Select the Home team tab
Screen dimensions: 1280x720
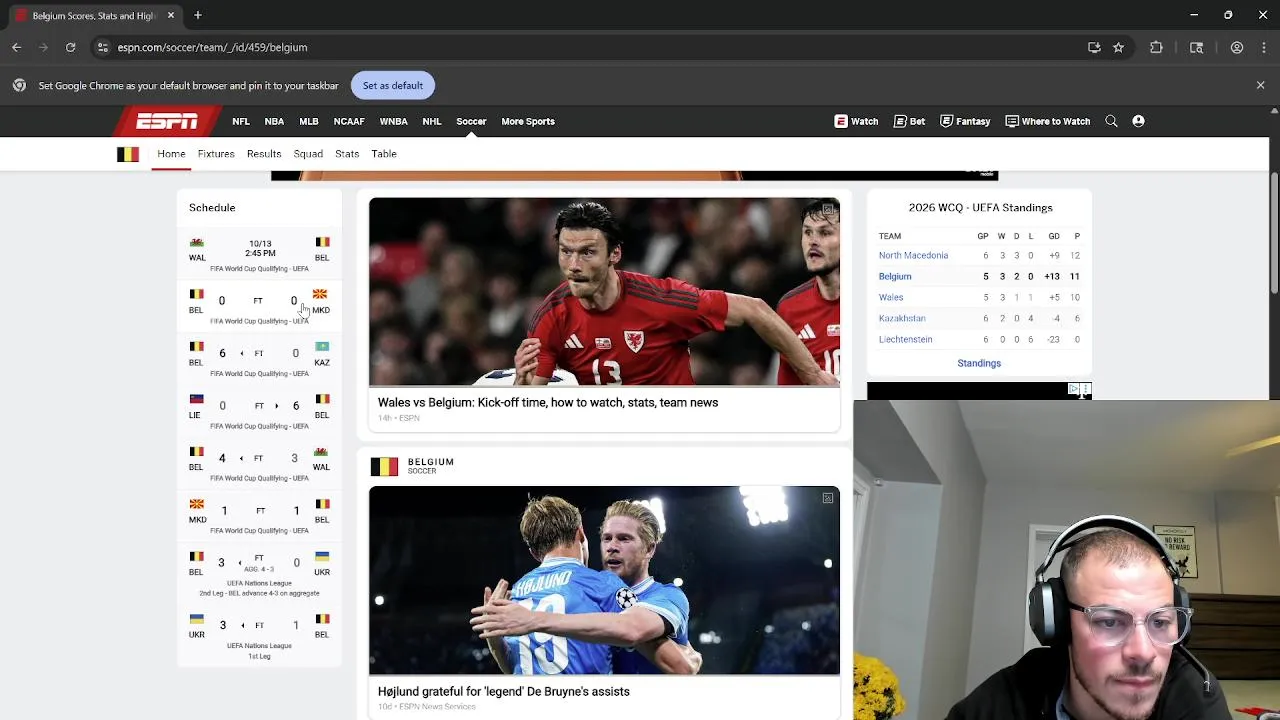(171, 154)
